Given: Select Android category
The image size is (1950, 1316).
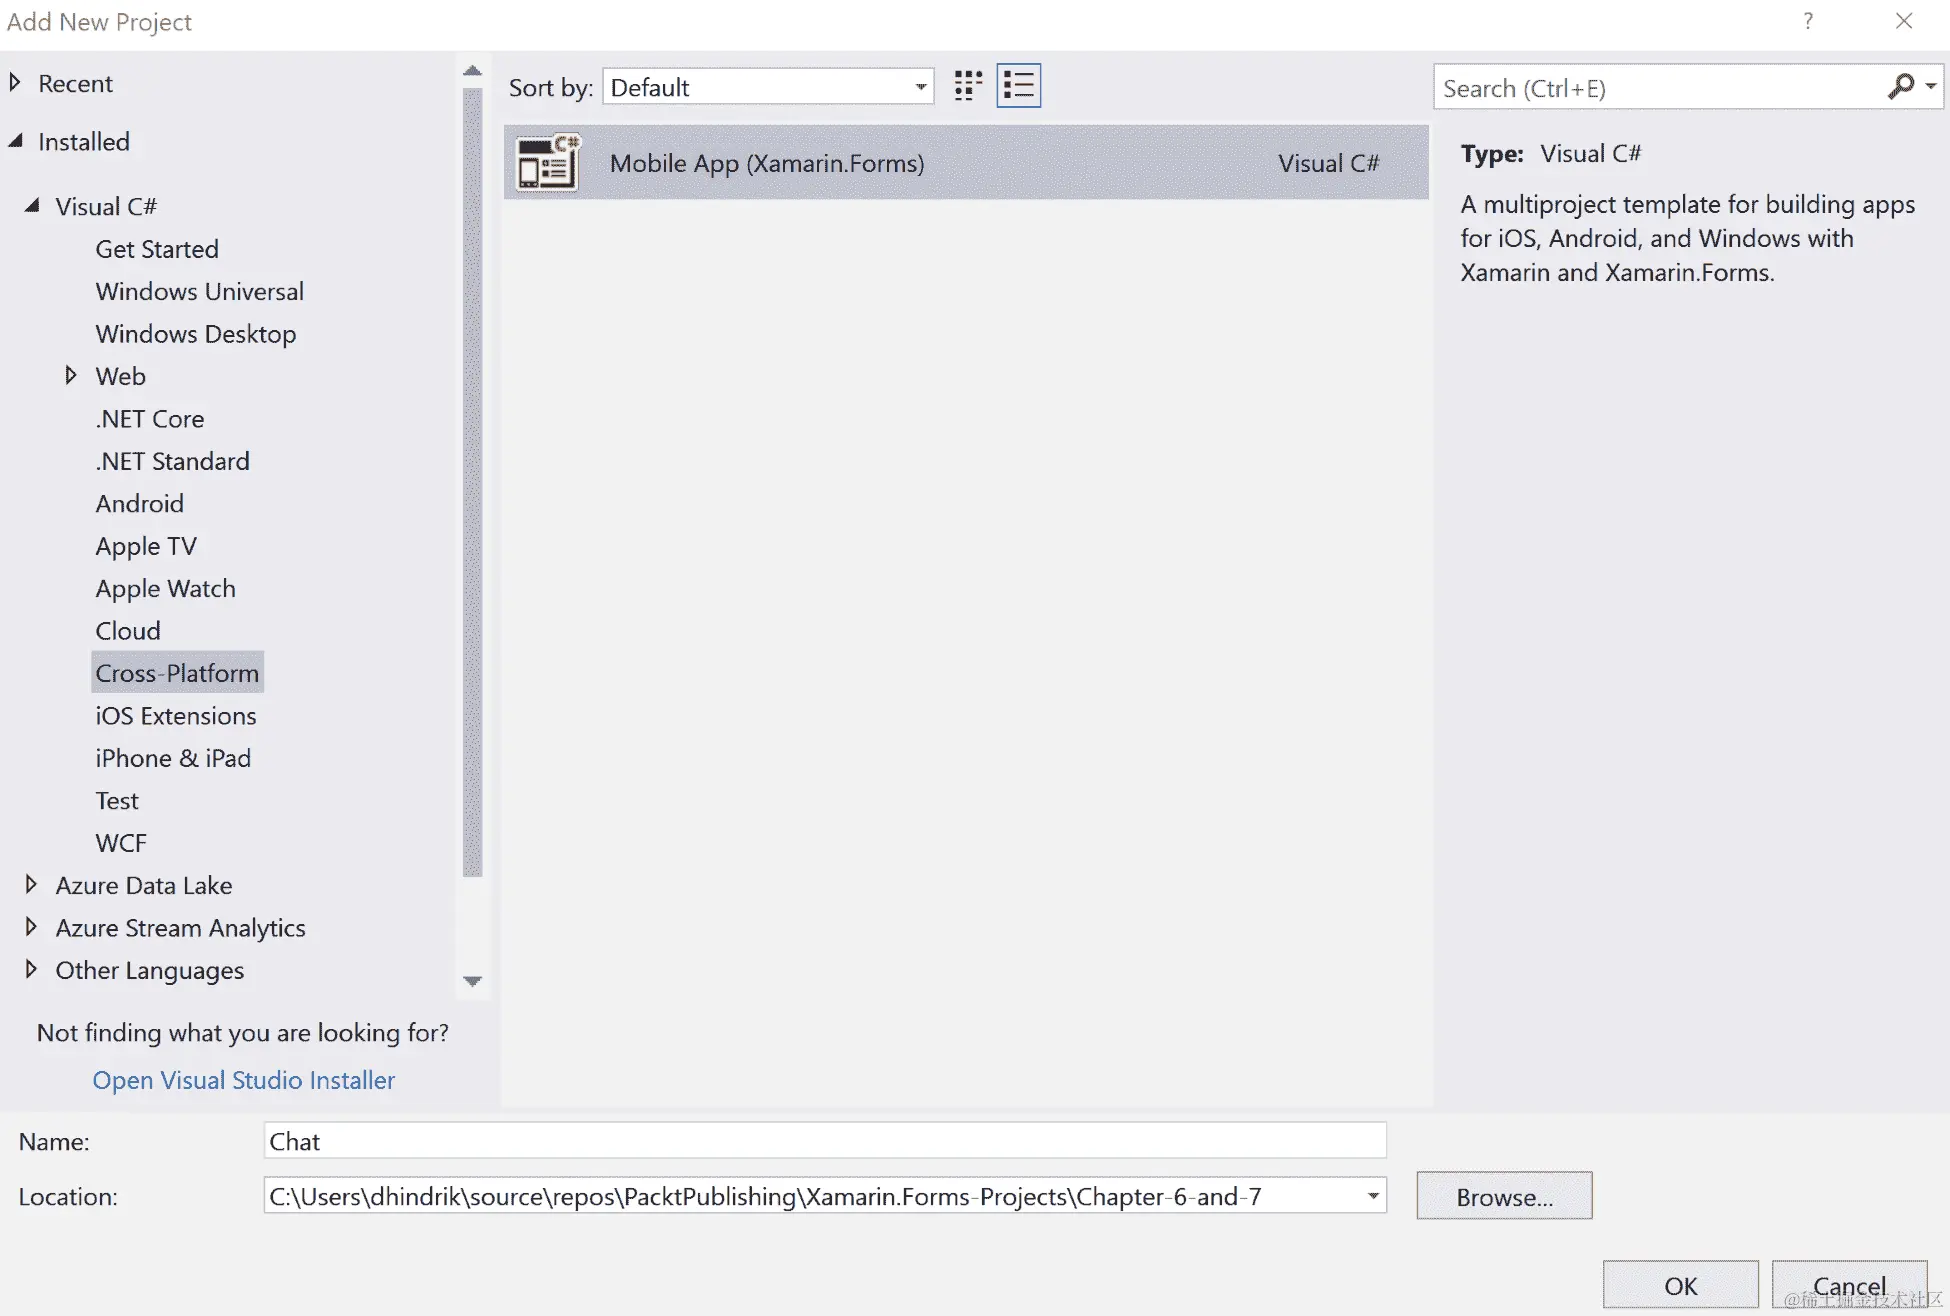Looking at the screenshot, I should coord(140,503).
